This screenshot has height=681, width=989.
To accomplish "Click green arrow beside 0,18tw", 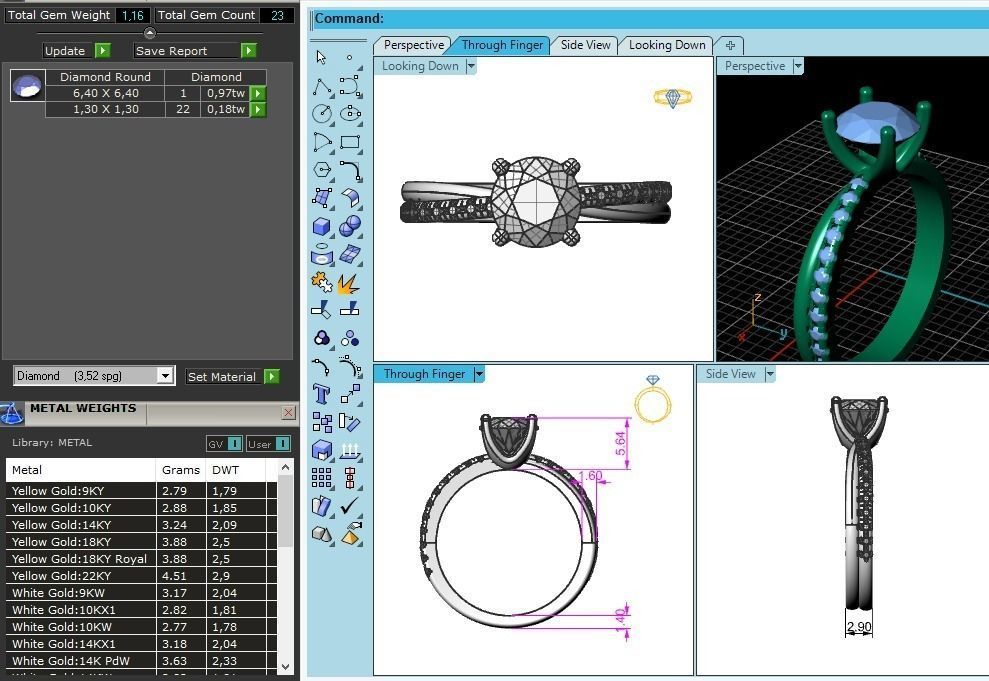I will coord(257,110).
